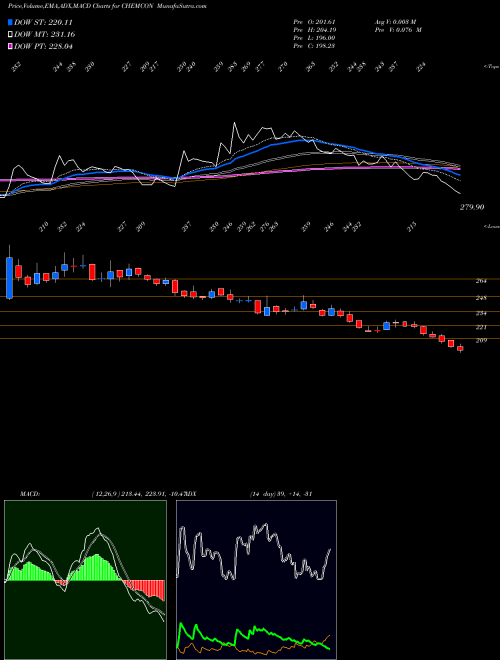
Task: Click the 'Pre O: 201.61' value
Action: click(x=314, y=21)
